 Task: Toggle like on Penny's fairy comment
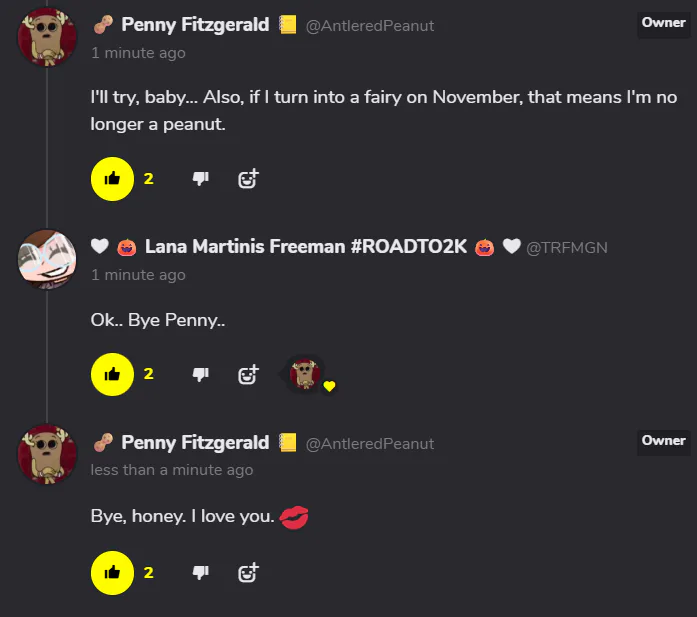tap(112, 179)
